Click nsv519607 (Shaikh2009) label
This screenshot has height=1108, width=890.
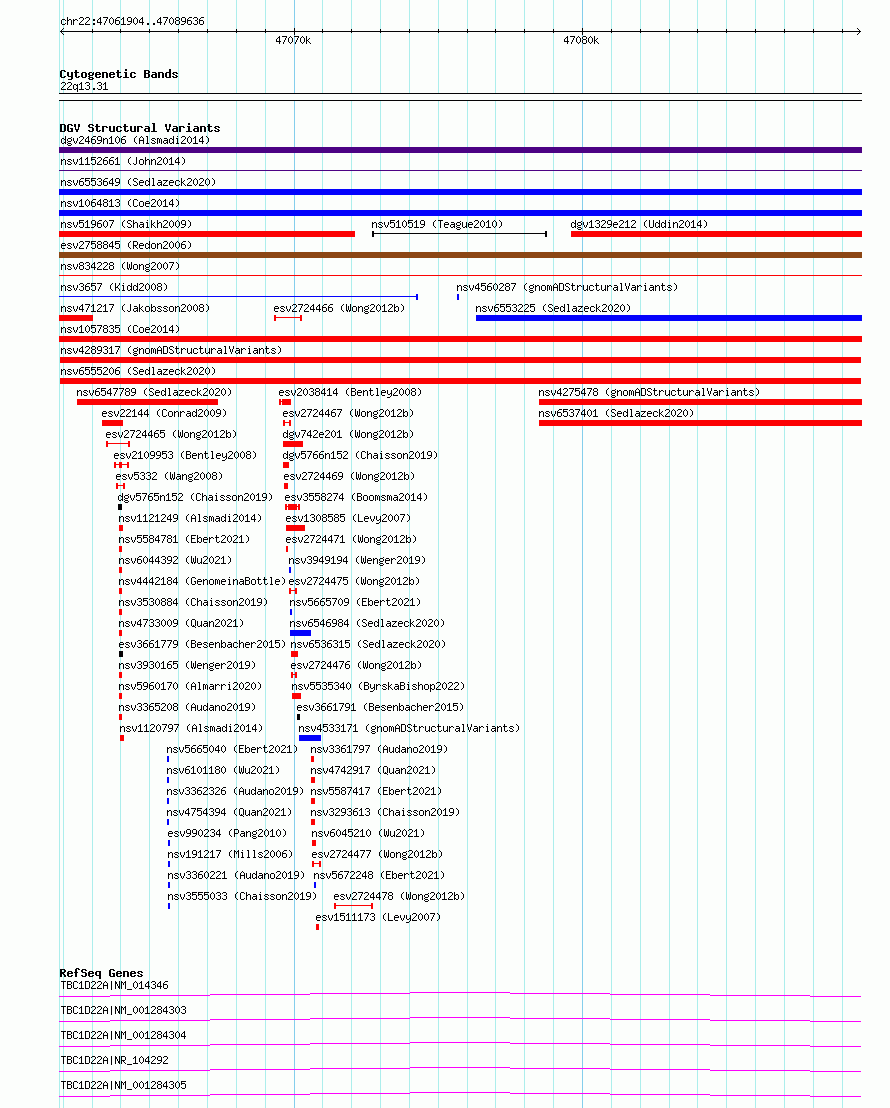(126, 224)
